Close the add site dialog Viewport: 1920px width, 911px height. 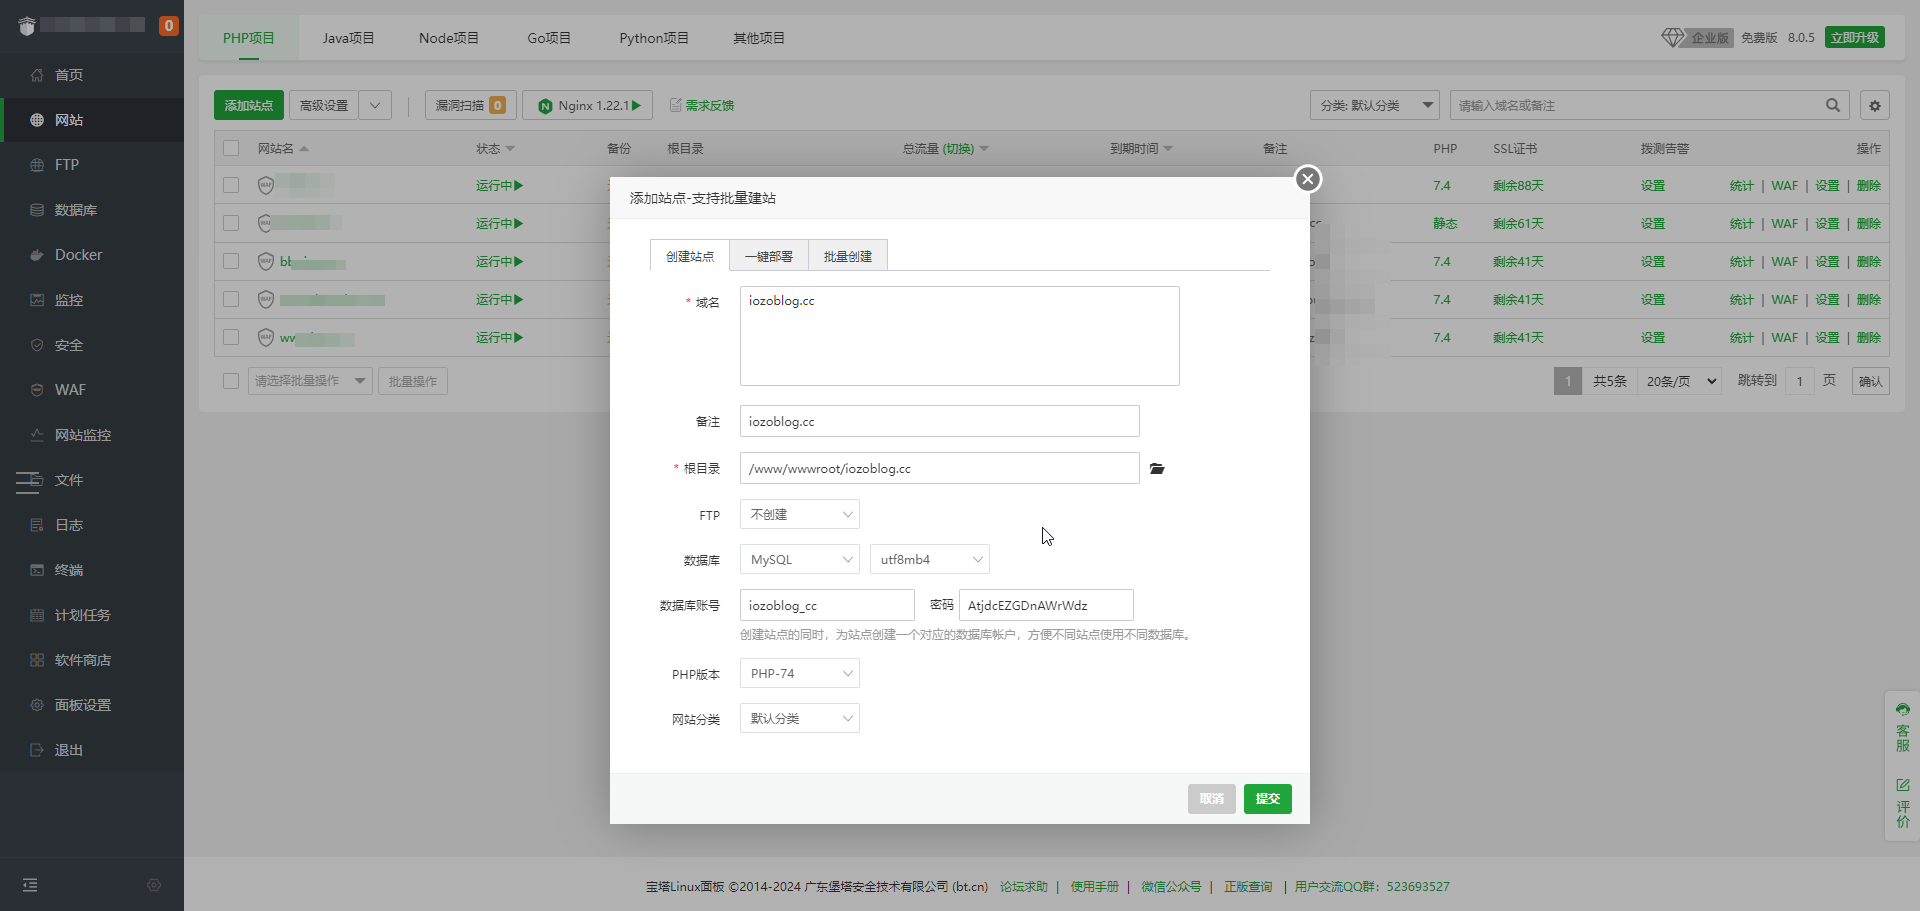[x=1307, y=179]
